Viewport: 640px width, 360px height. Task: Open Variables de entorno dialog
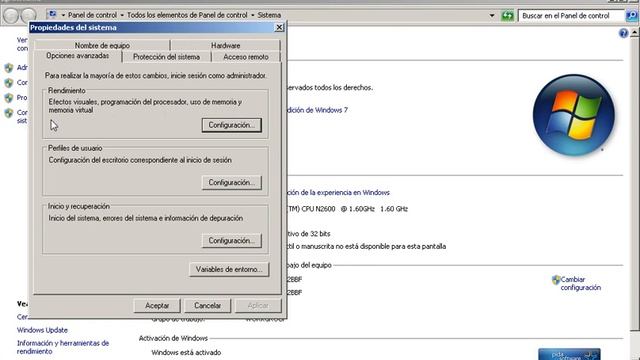pos(229,269)
